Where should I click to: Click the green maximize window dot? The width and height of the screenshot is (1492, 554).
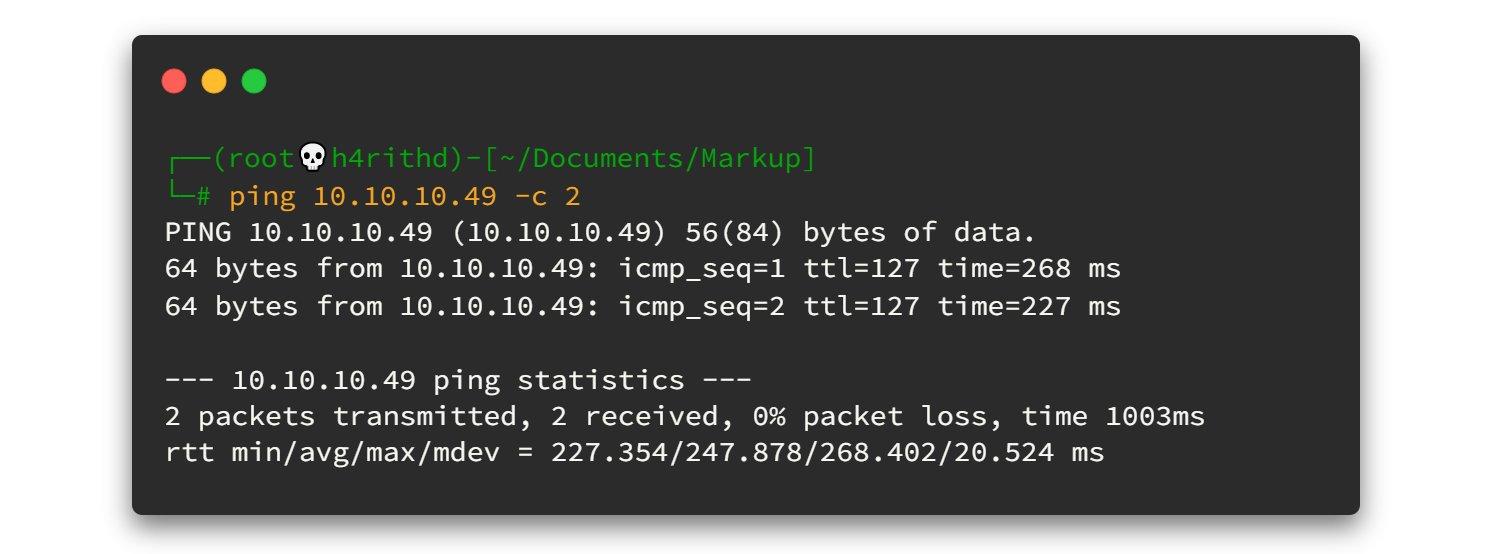[254, 81]
